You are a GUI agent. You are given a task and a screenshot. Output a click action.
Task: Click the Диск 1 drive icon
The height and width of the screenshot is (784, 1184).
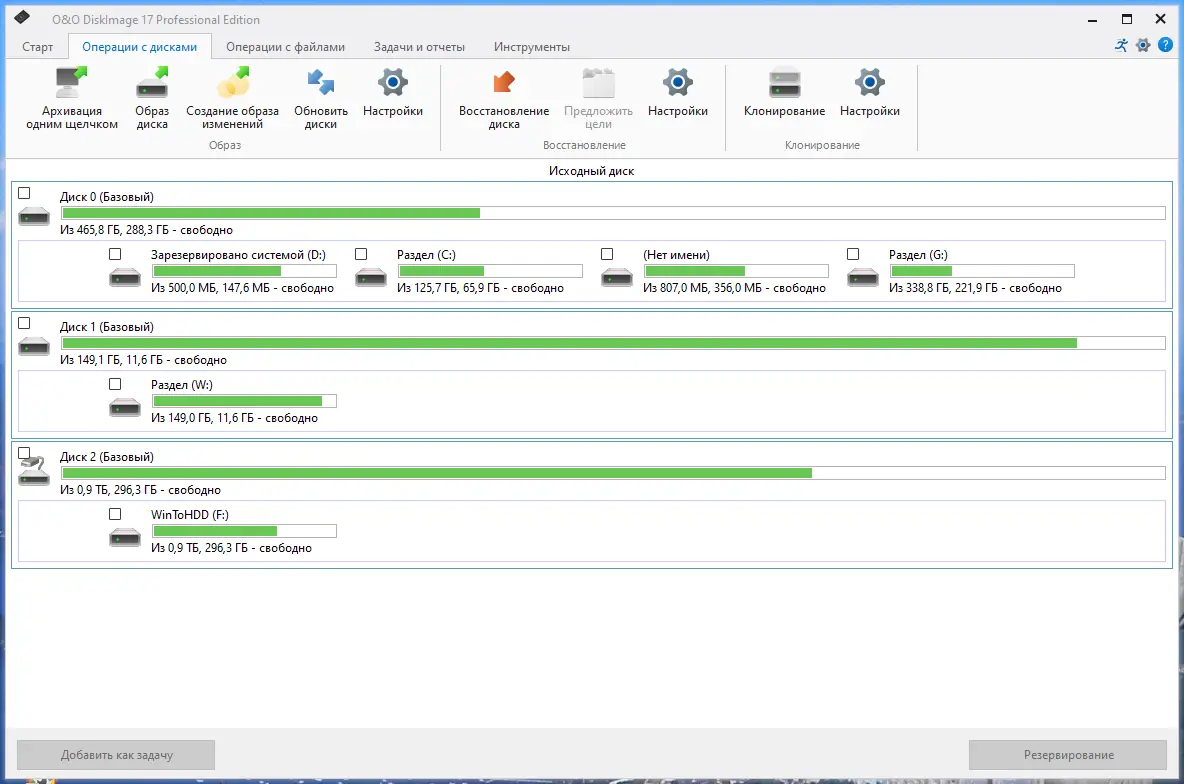[x=34, y=347]
